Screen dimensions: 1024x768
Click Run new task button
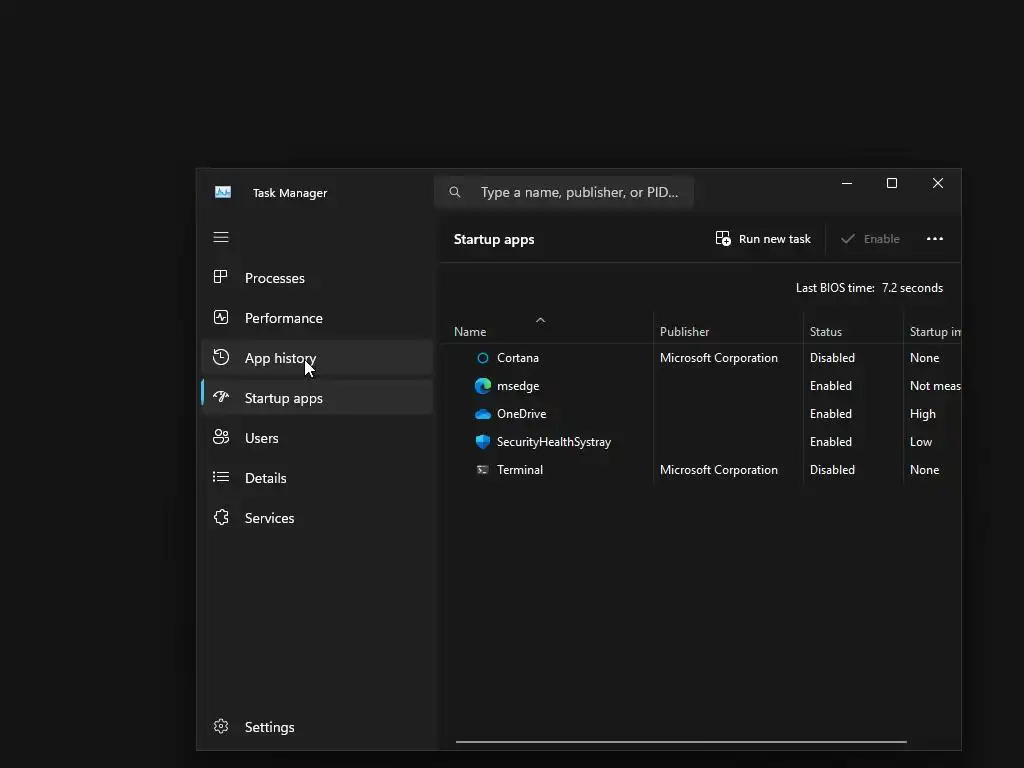763,239
